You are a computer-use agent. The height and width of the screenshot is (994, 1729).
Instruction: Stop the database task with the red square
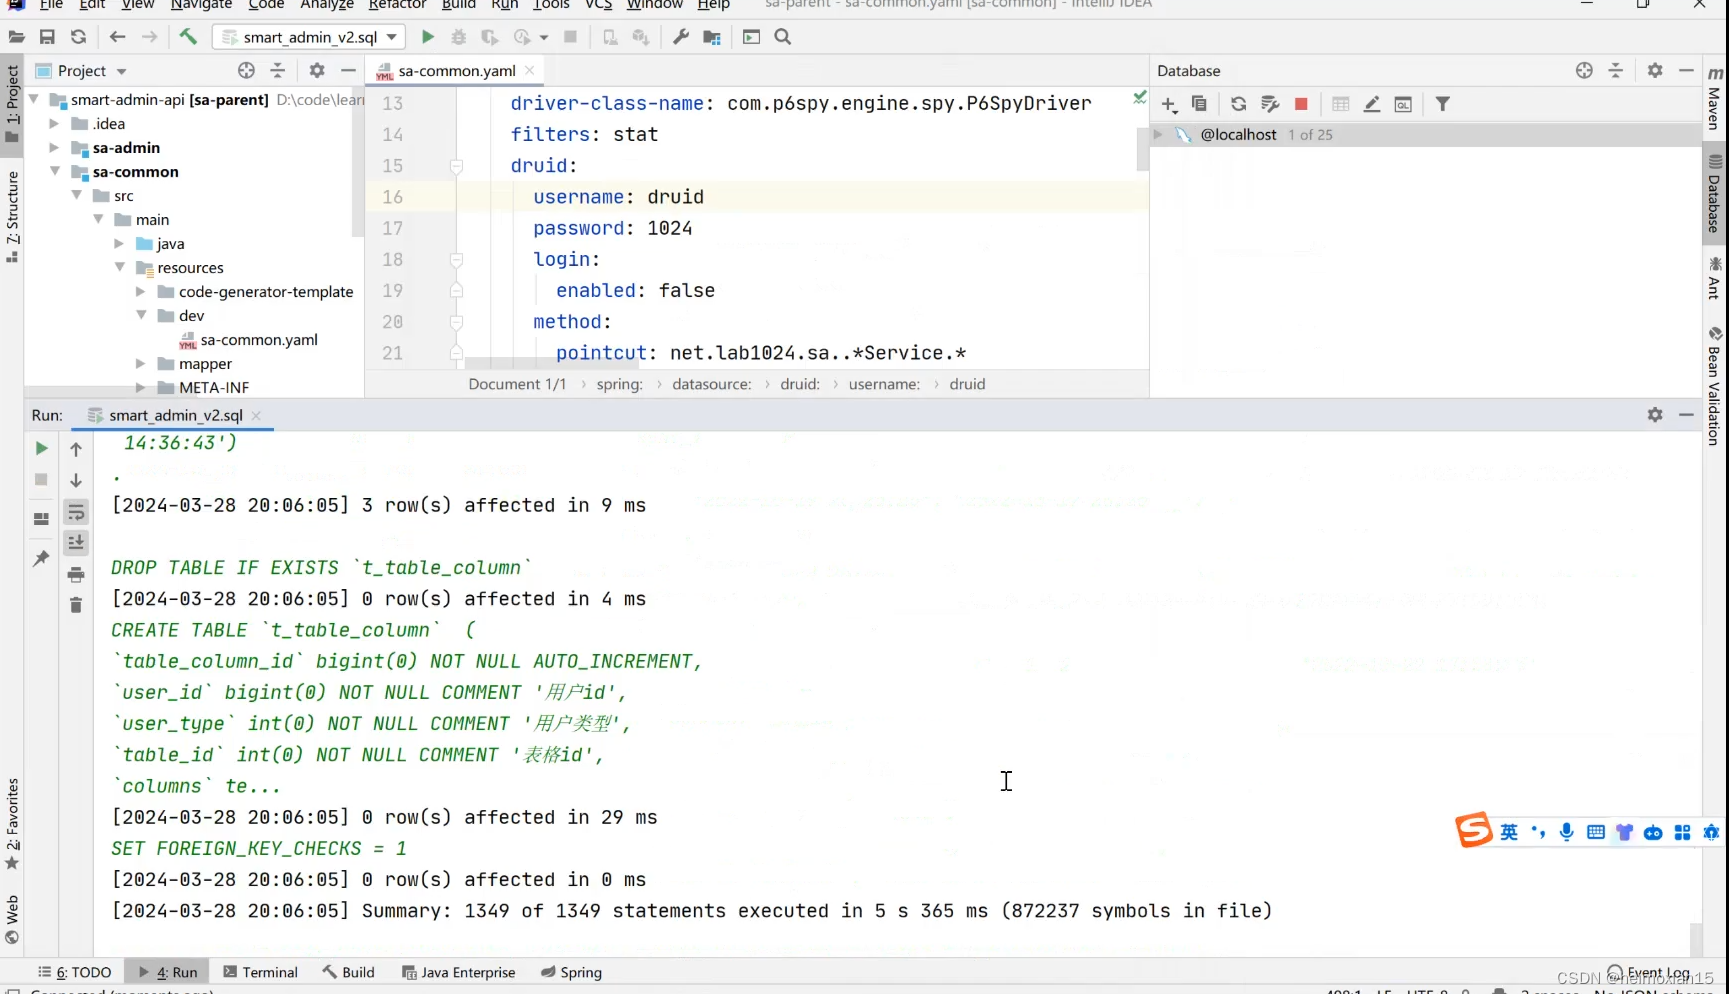[1301, 104]
